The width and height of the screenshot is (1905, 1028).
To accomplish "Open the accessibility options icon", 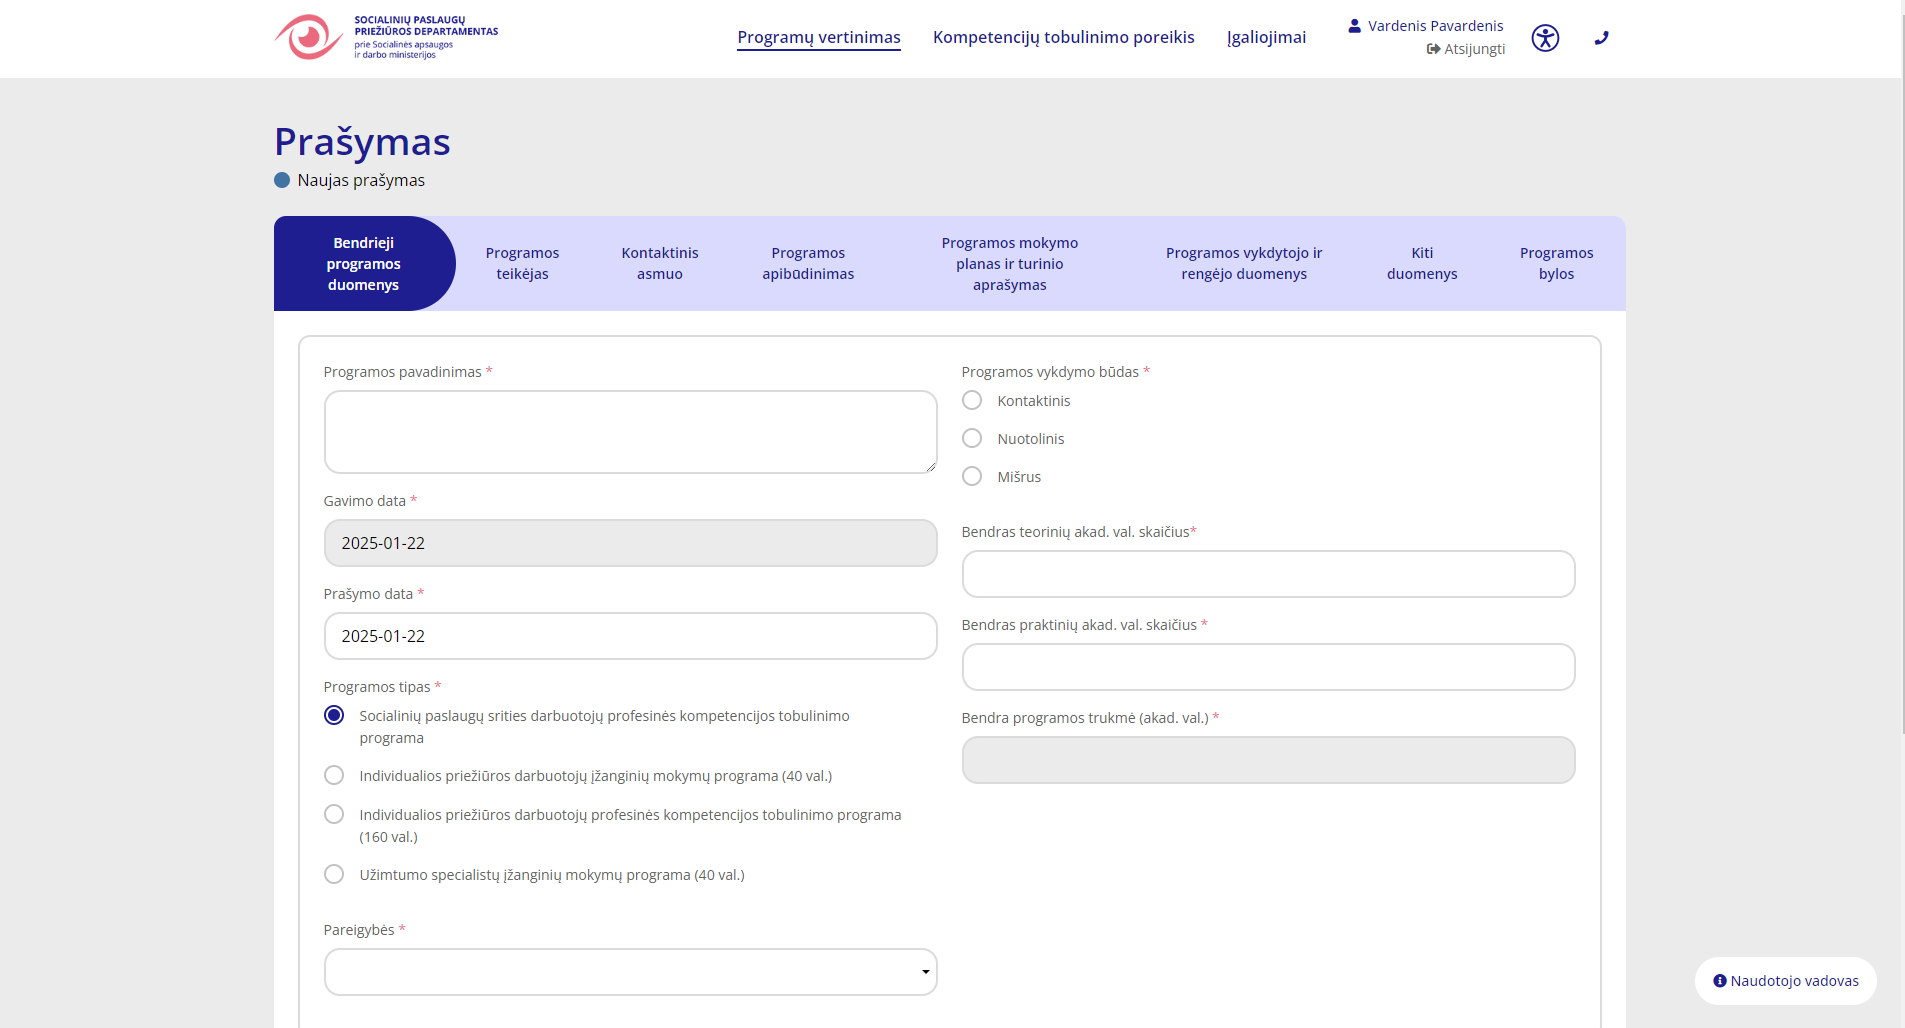I will pyautogui.click(x=1545, y=38).
